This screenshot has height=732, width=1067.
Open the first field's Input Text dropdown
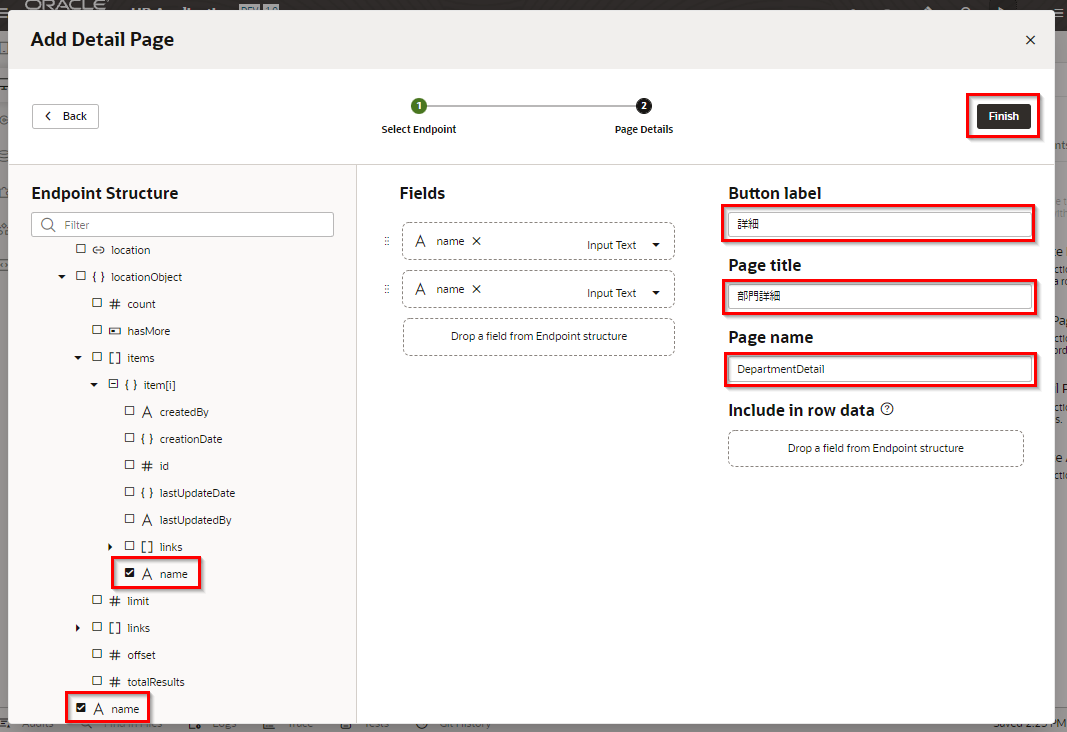656,245
